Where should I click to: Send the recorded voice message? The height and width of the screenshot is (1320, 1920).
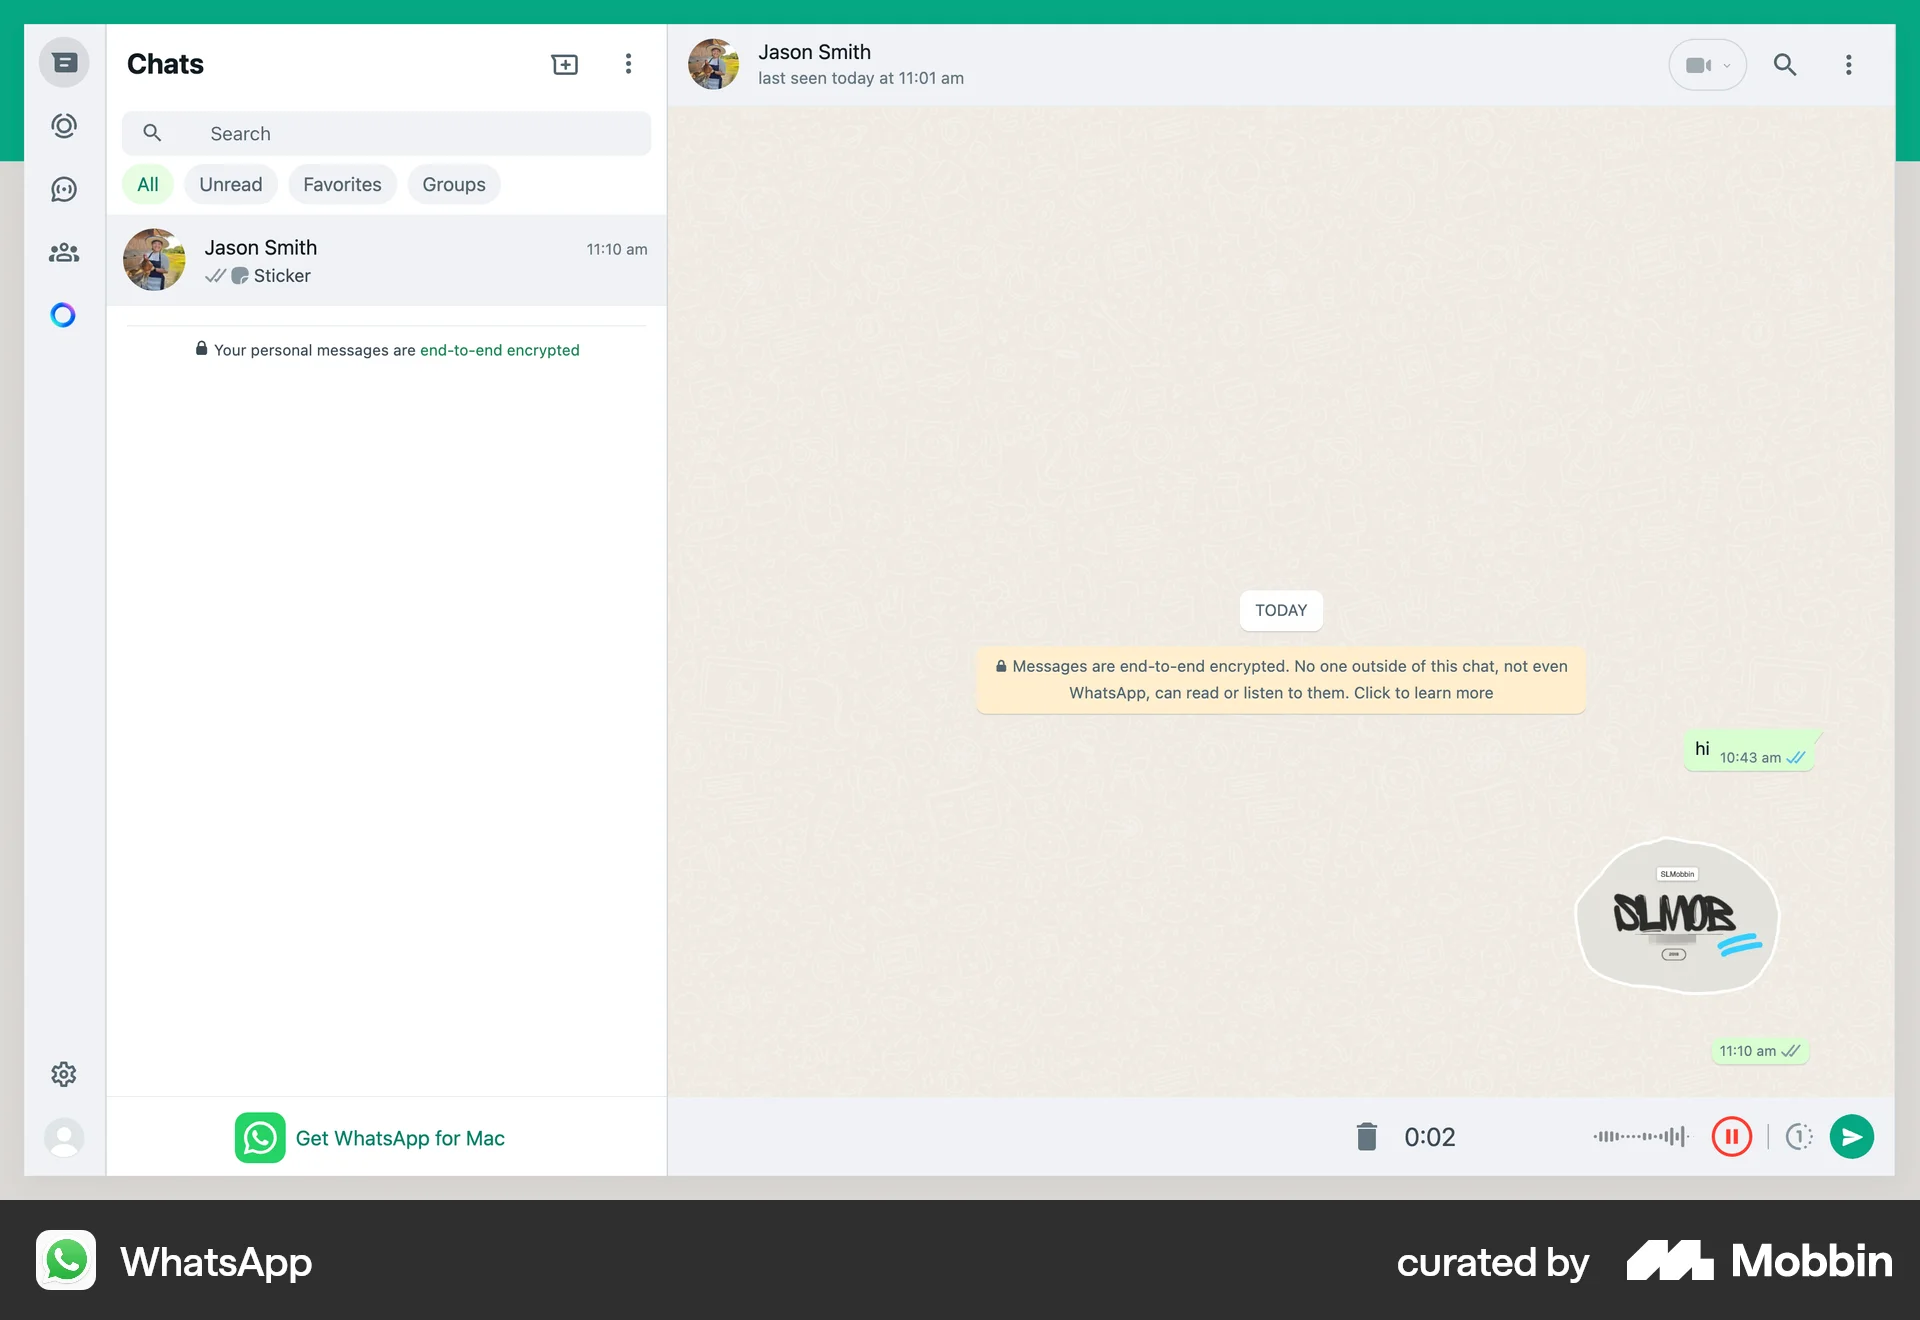click(x=1852, y=1137)
